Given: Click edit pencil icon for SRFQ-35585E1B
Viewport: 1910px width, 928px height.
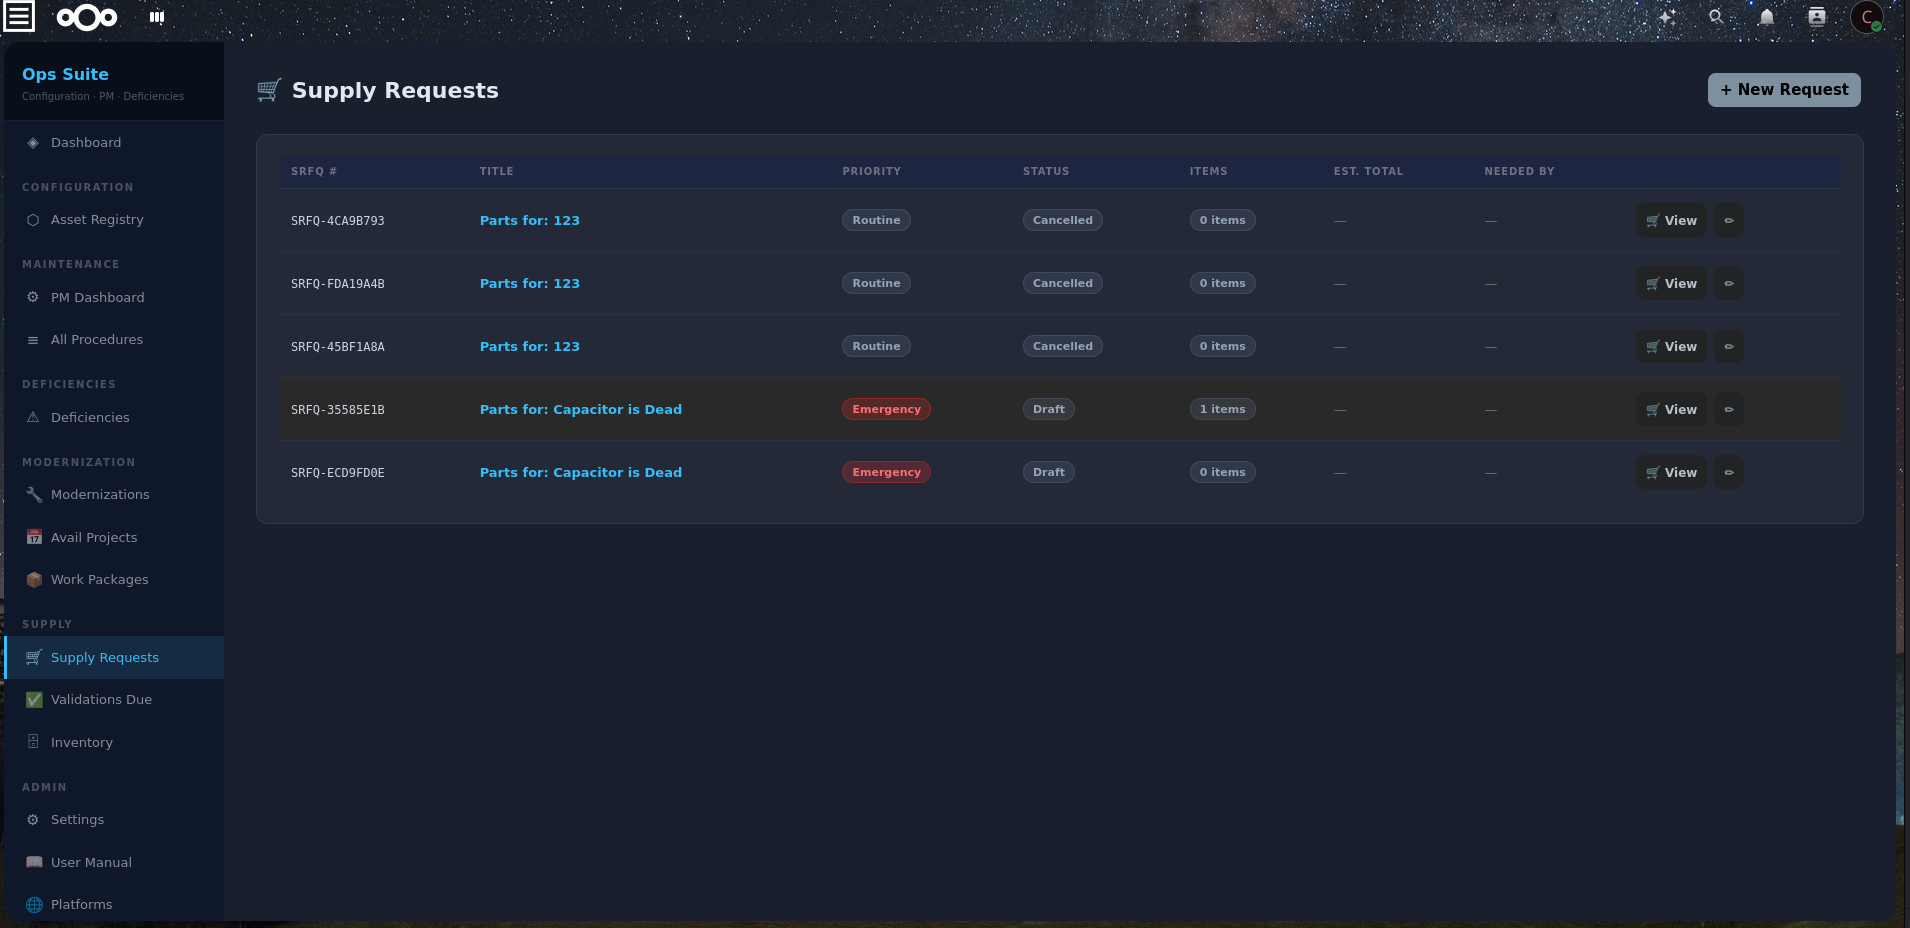Looking at the screenshot, I should pyautogui.click(x=1729, y=410).
